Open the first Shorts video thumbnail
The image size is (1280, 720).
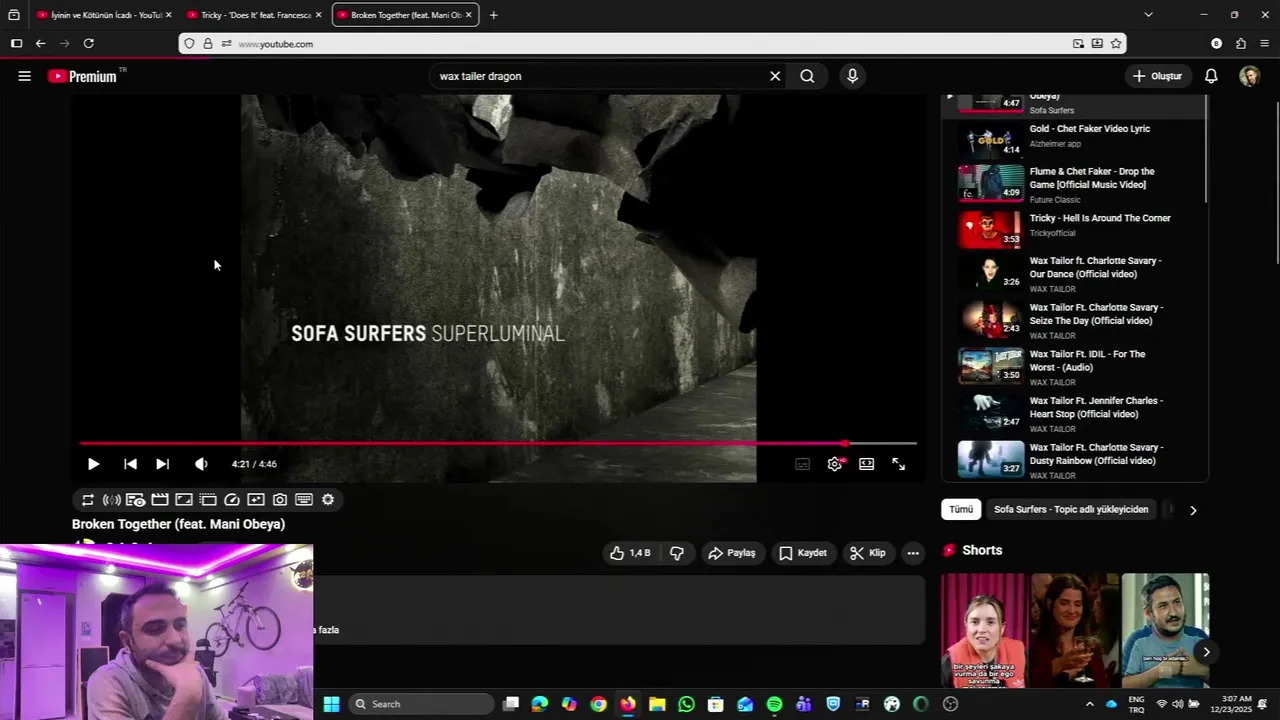[983, 630]
